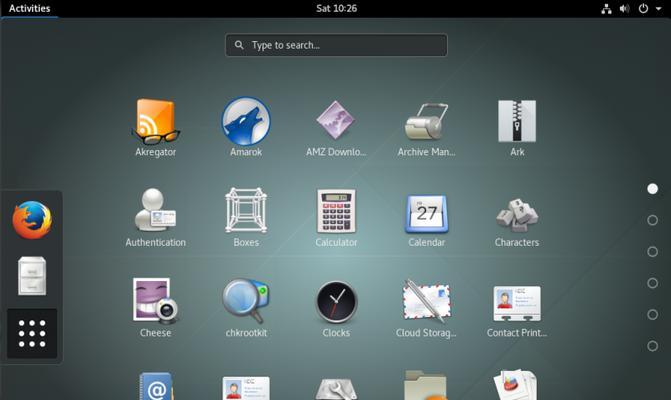The height and width of the screenshot is (400, 671).
Task: Open the Clocks app
Action: click(x=336, y=302)
